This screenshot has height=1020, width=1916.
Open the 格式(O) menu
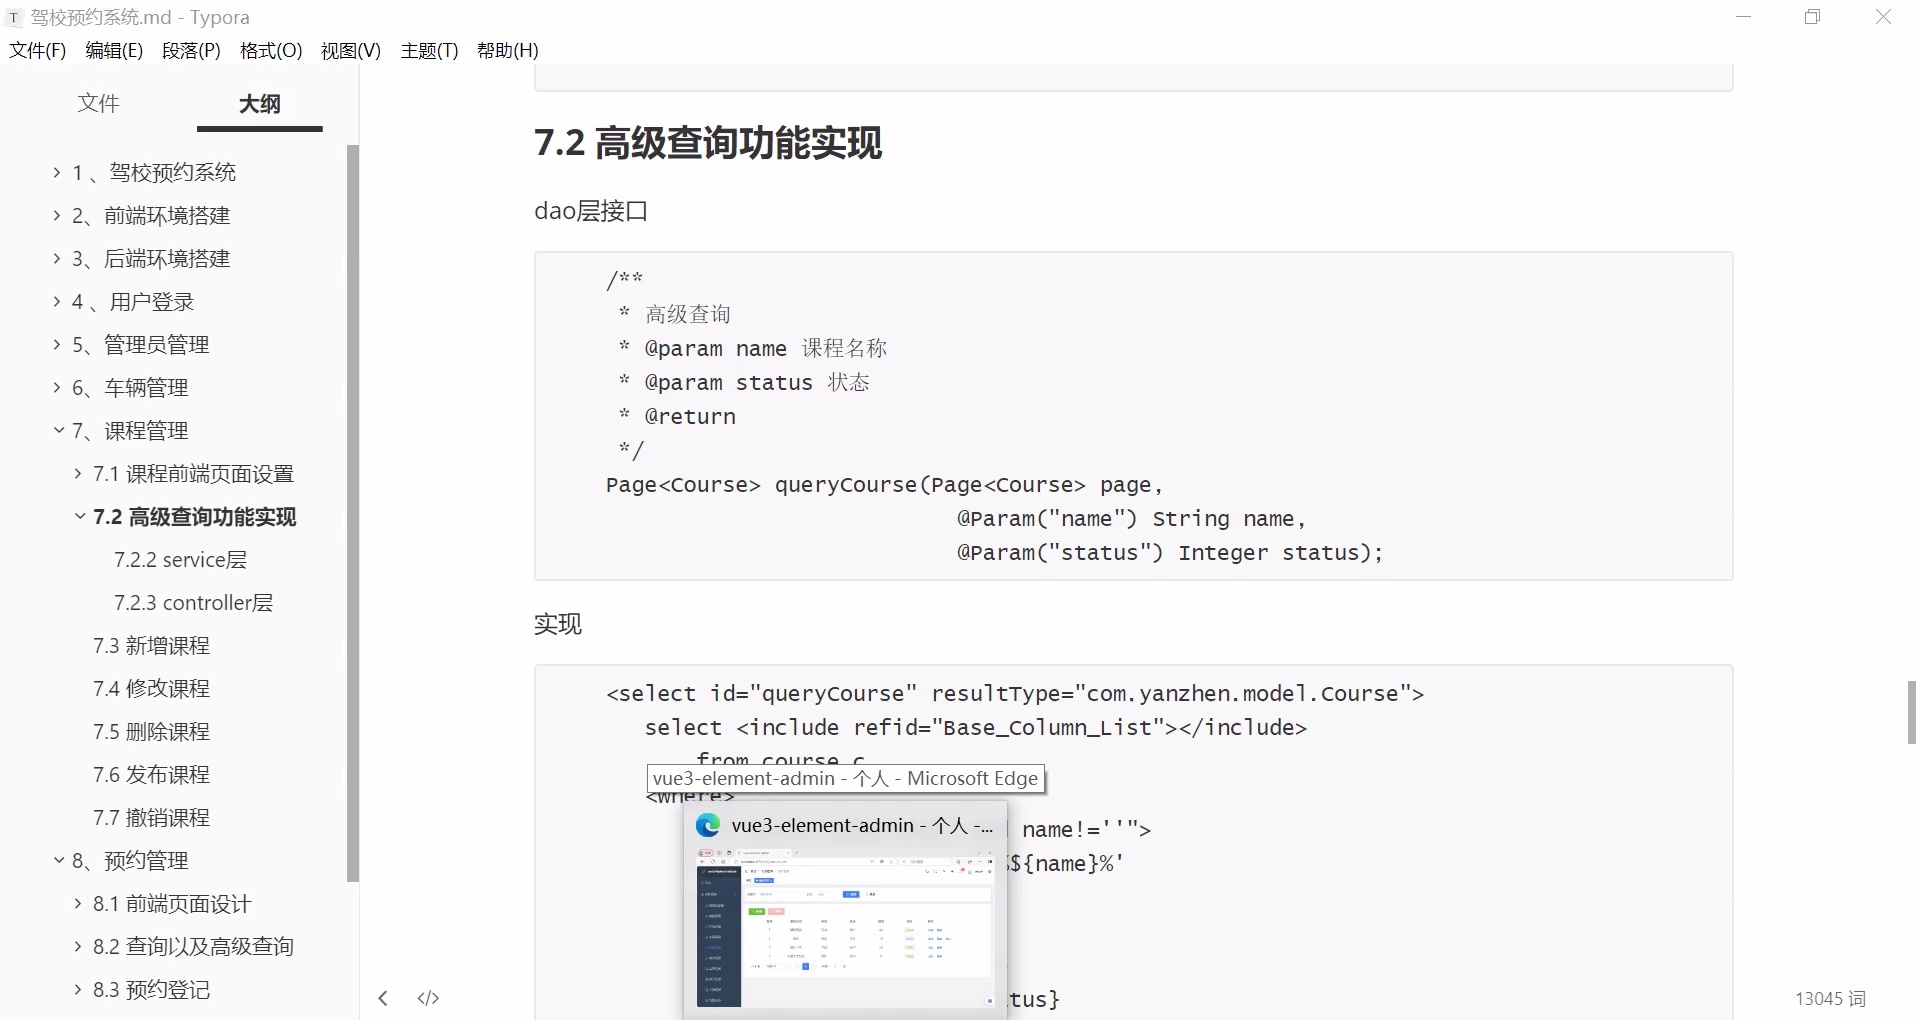click(x=270, y=50)
